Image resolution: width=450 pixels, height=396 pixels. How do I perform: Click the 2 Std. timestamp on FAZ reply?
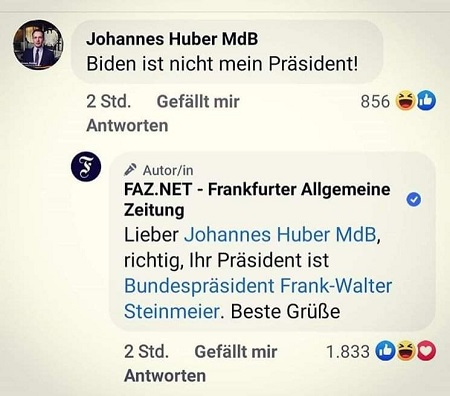146,352
